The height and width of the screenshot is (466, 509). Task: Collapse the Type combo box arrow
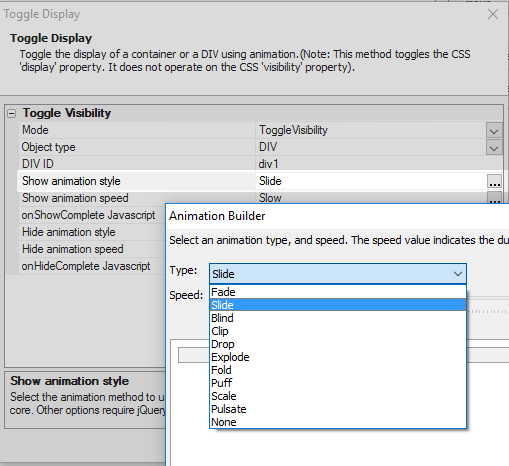click(458, 274)
